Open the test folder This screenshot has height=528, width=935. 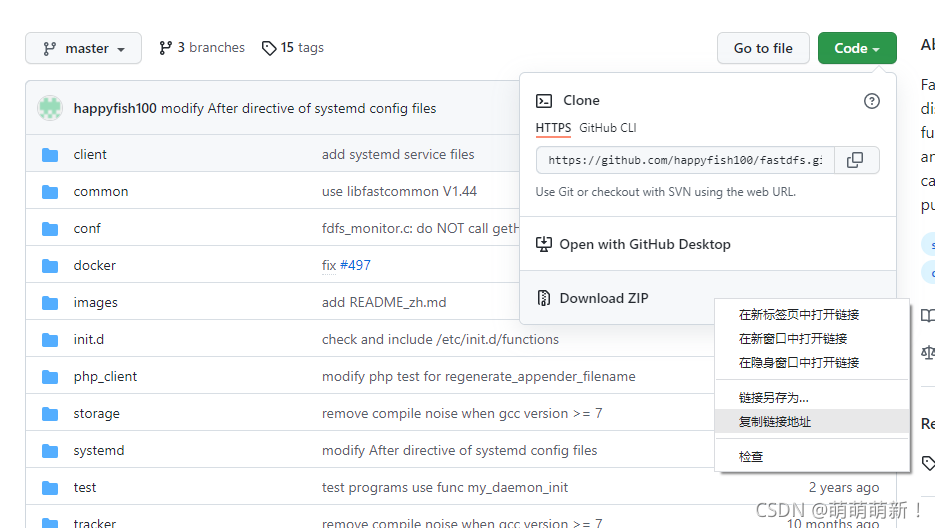tap(85, 487)
